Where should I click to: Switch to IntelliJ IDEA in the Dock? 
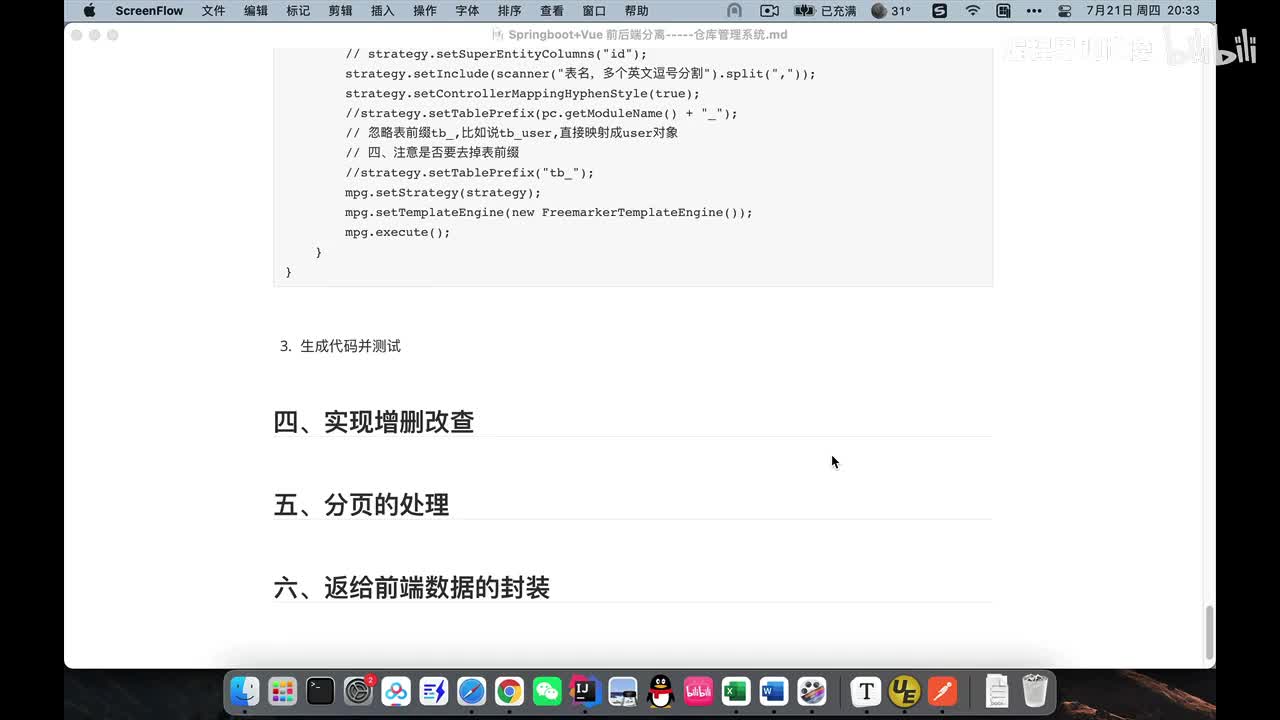[x=585, y=691]
